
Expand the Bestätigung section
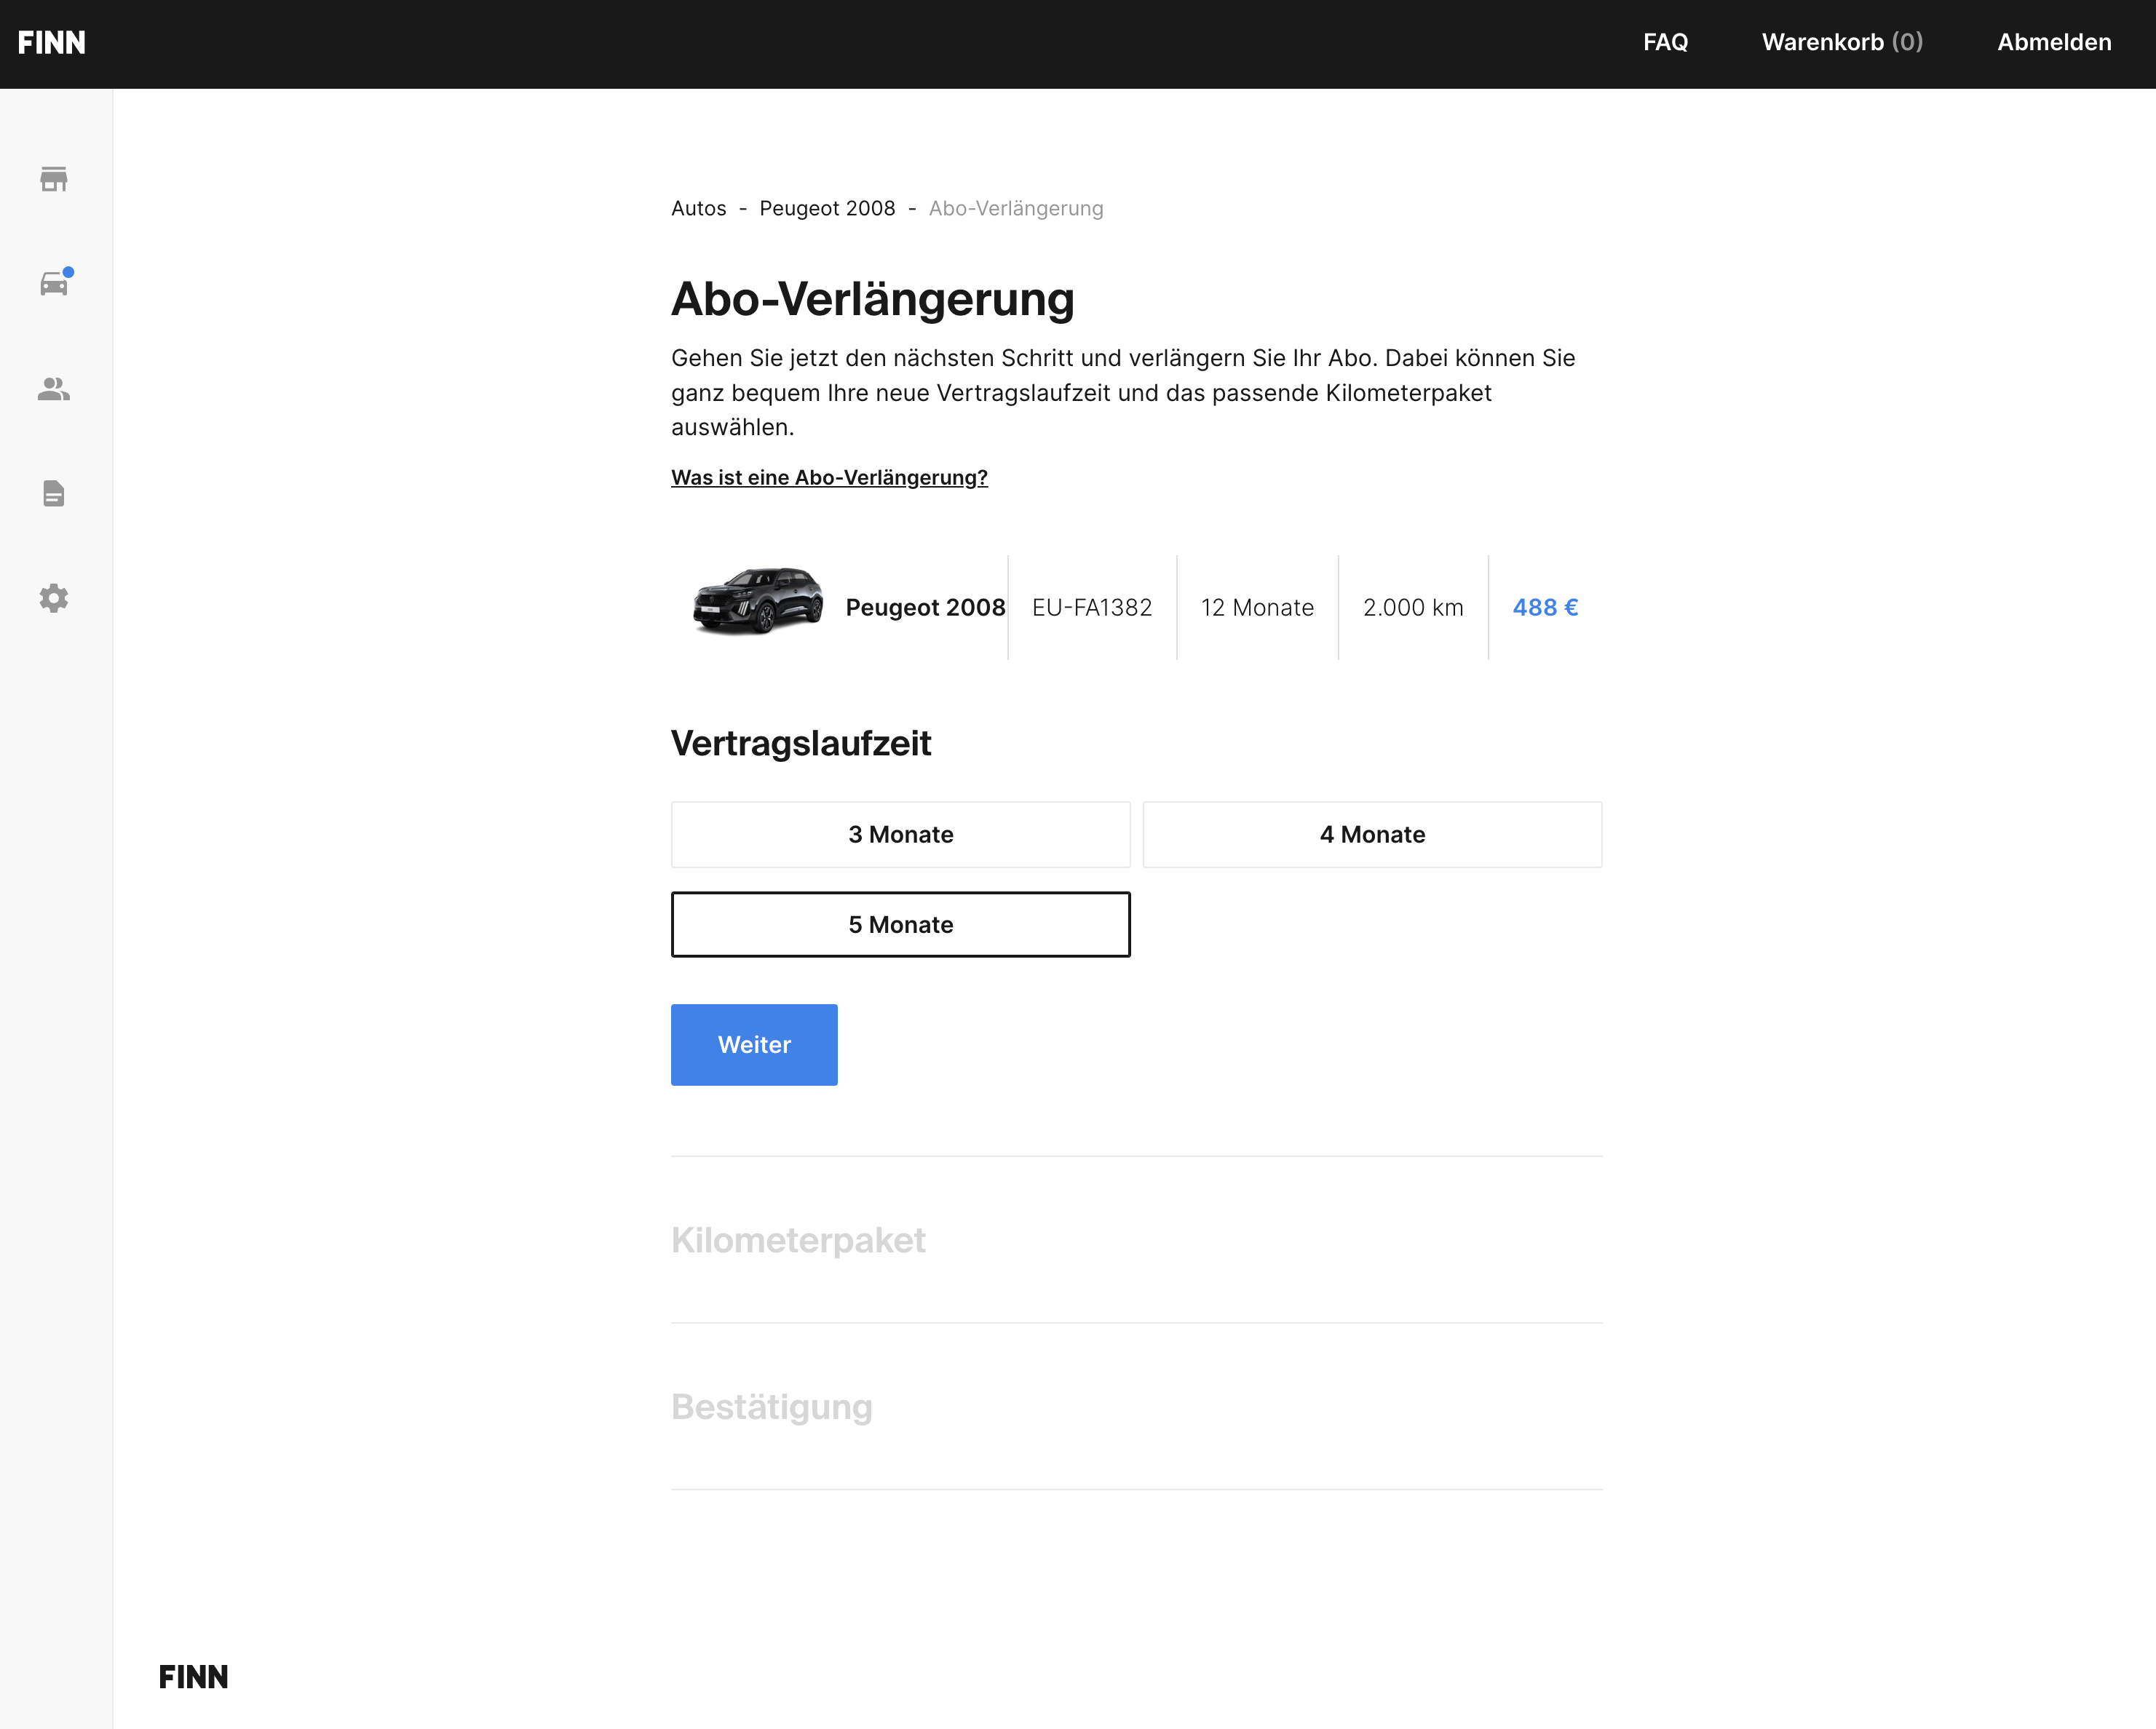point(772,1406)
